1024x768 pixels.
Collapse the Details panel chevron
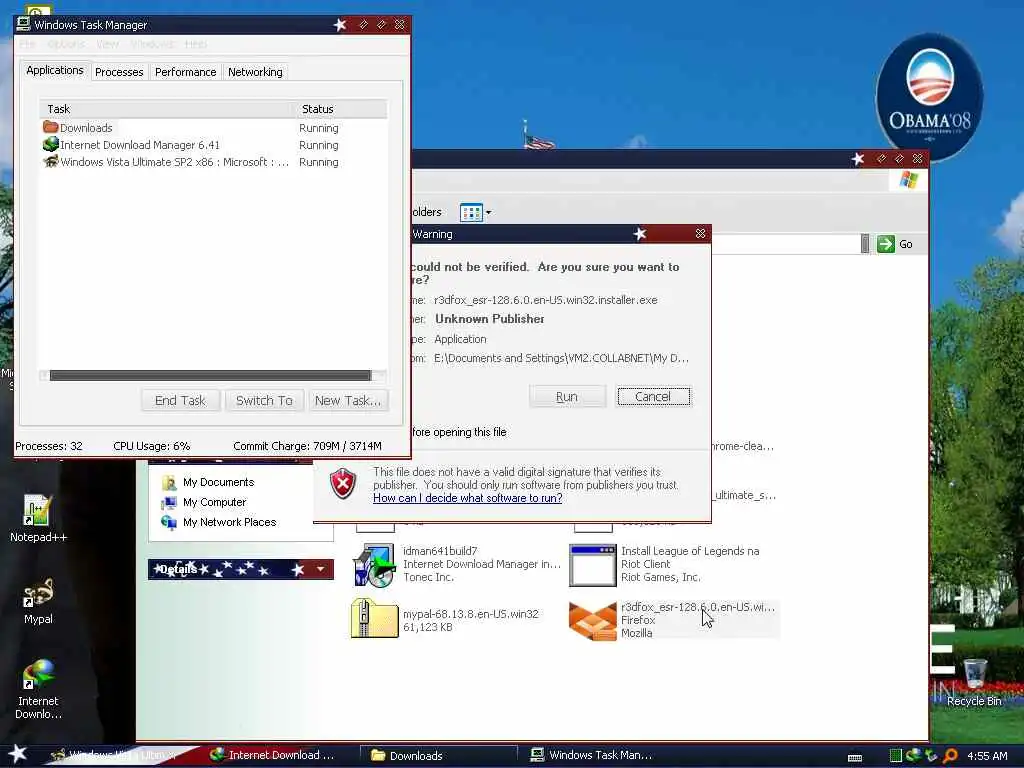[x=320, y=569]
